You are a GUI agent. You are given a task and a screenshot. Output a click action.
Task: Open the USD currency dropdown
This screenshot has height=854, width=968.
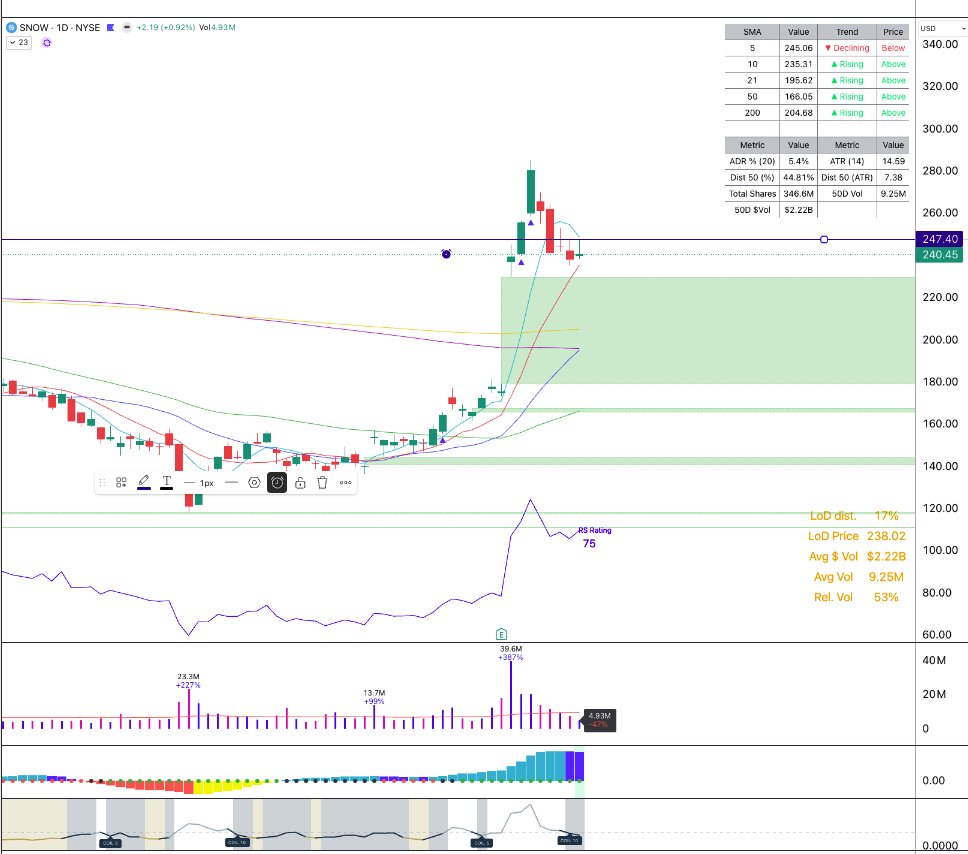pos(942,28)
